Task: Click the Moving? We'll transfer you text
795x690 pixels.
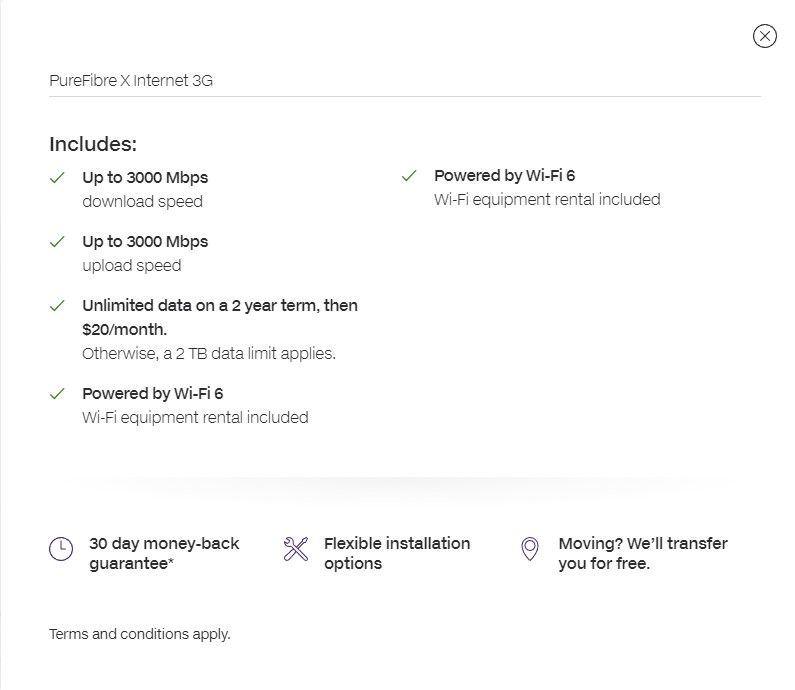Action: coord(642,553)
